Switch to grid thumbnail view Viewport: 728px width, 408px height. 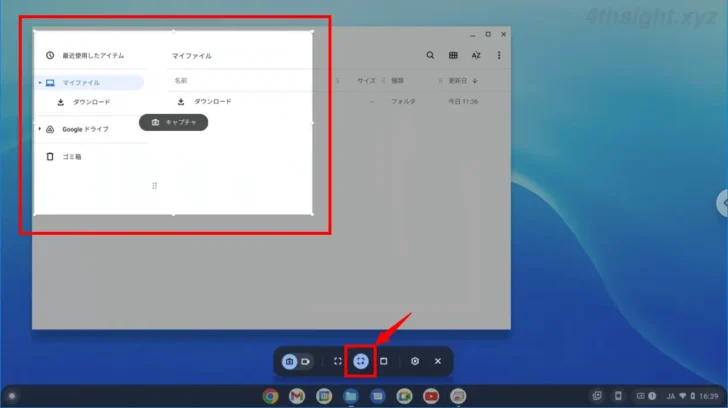point(453,55)
